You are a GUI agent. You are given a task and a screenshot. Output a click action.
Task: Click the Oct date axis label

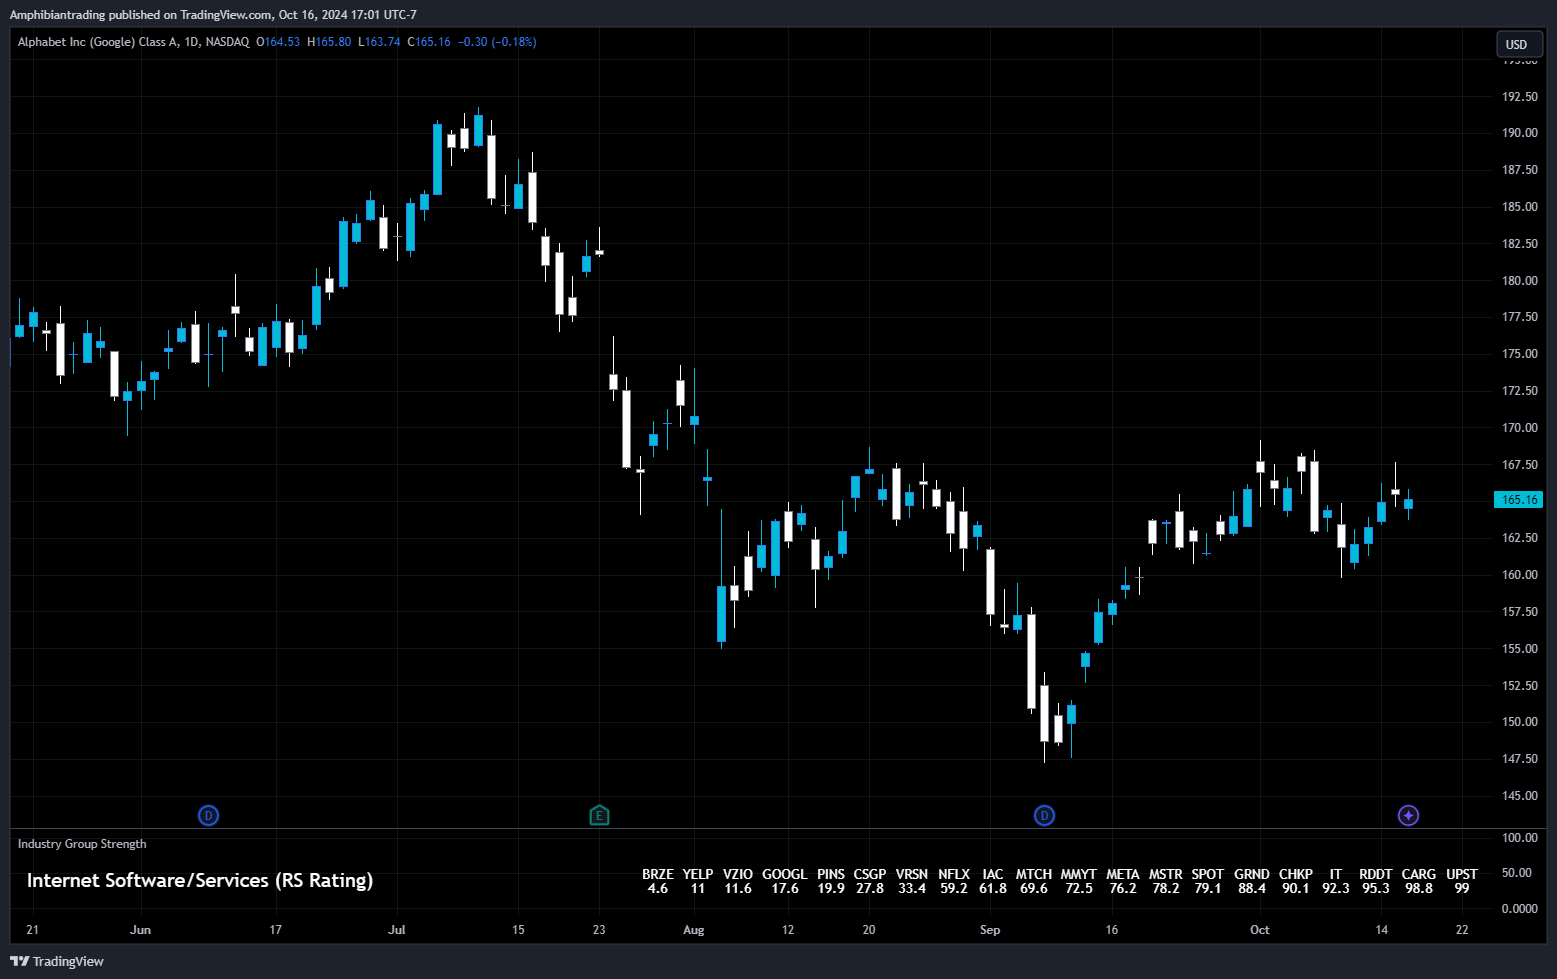pyautogui.click(x=1260, y=930)
